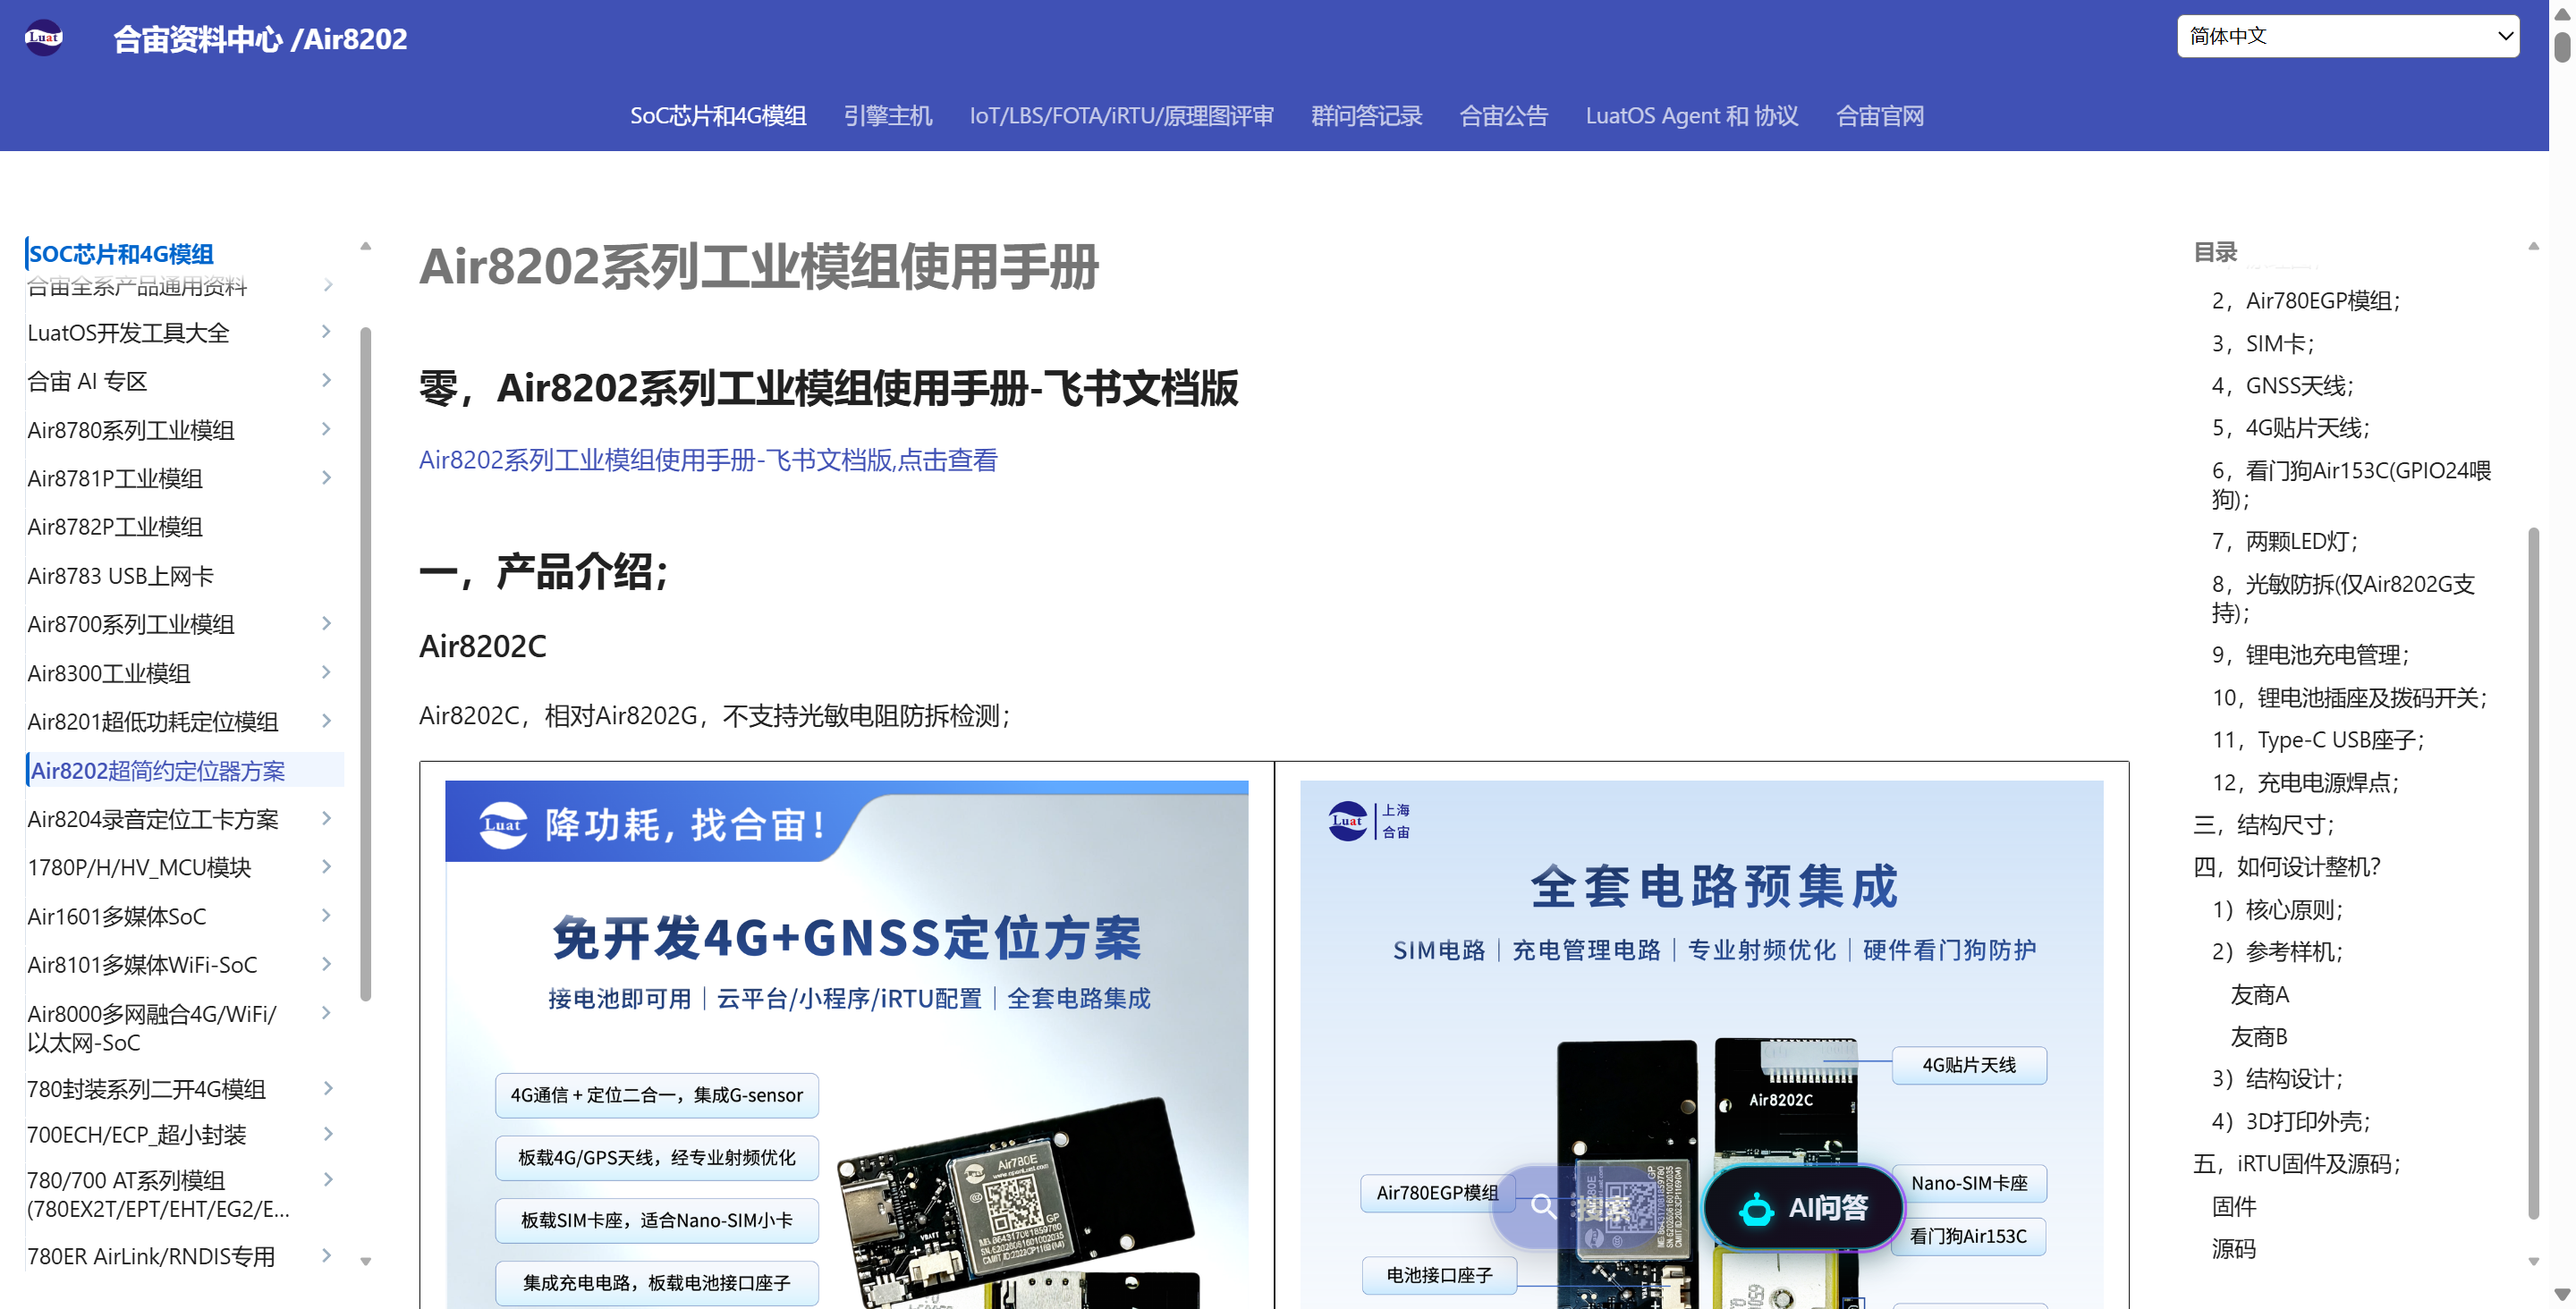Expand the Air8700系列工业模组 chevron

pos(326,624)
